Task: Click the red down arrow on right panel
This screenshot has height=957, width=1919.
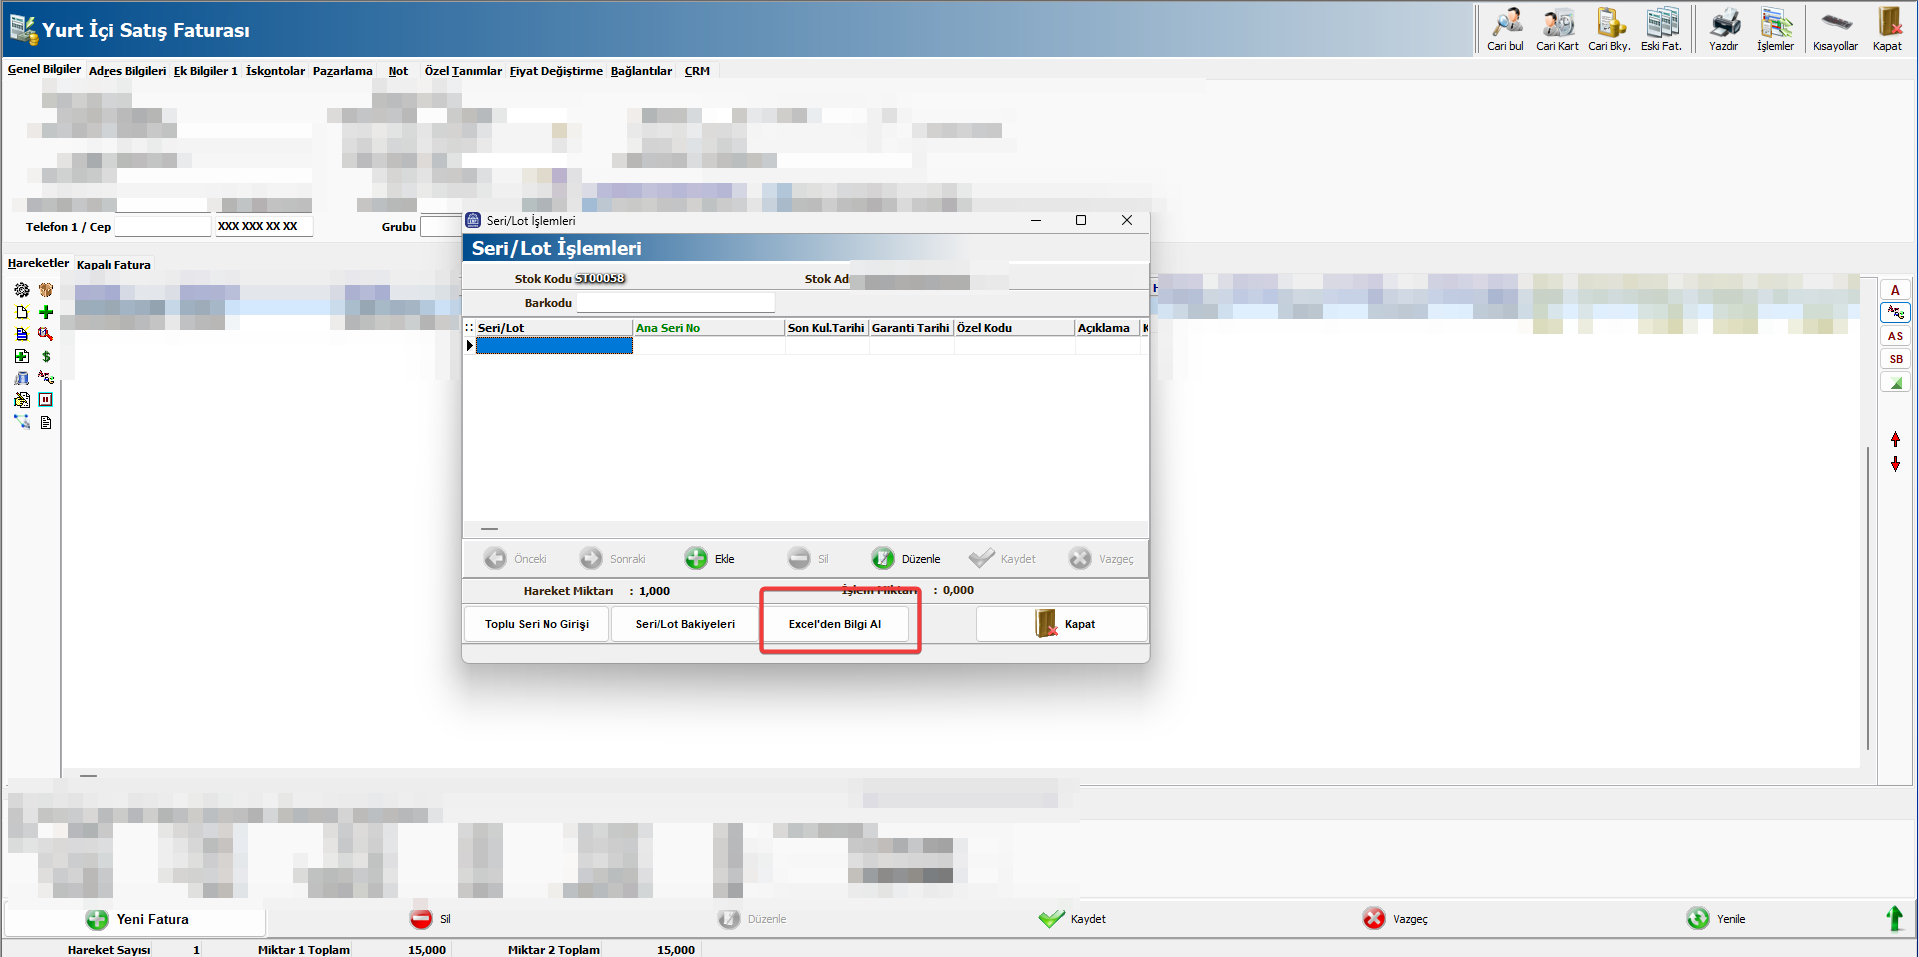Action: click(1895, 464)
